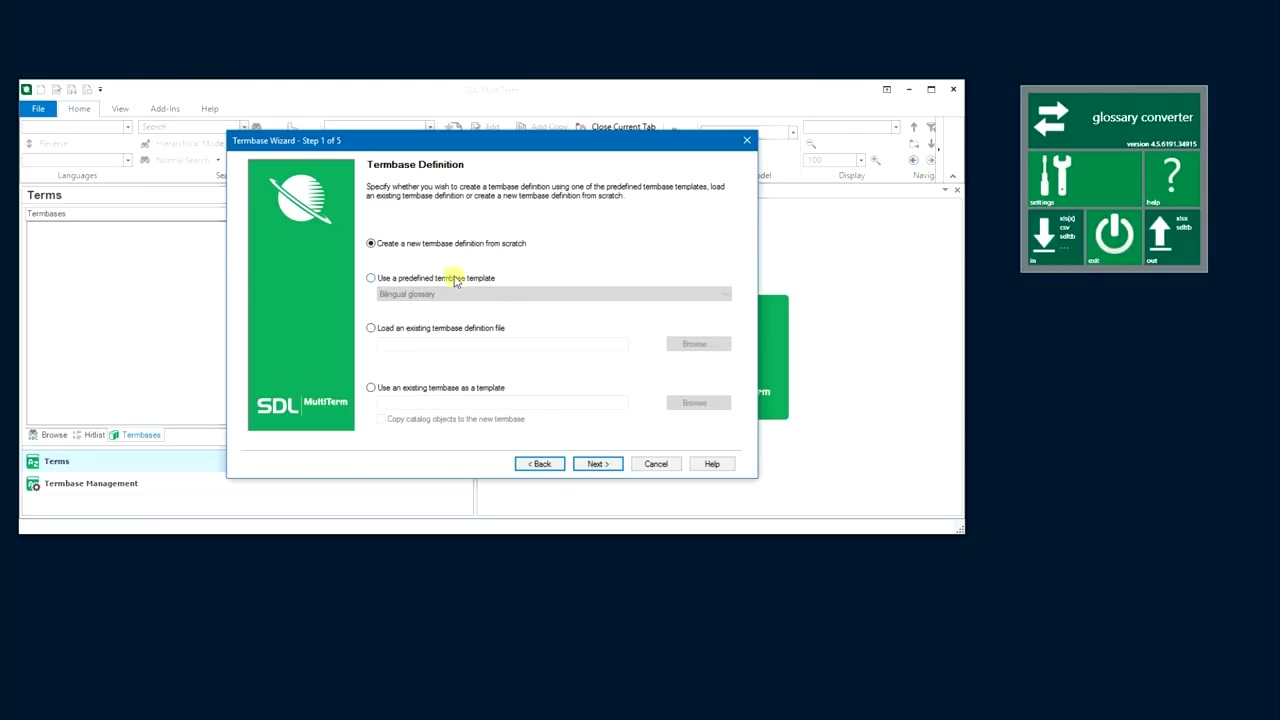Click the Search input field in ribbon
This screenshot has height=720, width=1280.
pos(187,127)
